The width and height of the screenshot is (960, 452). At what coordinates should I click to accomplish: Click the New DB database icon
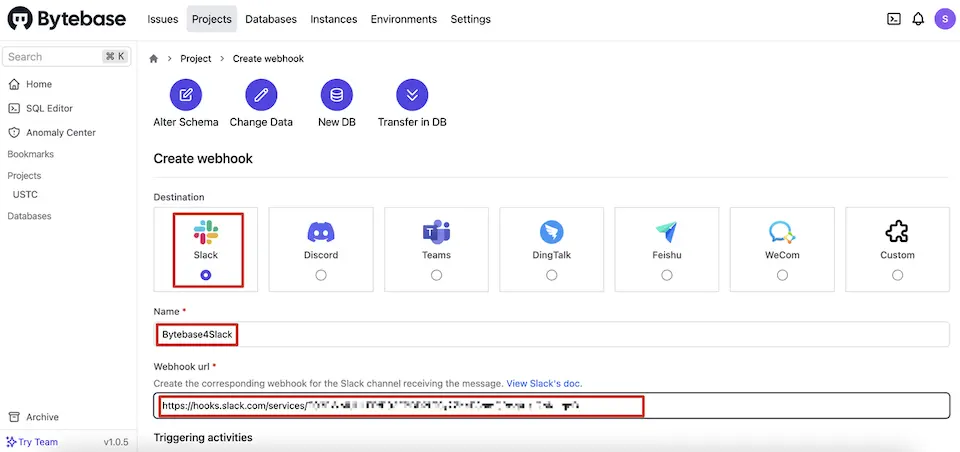point(337,95)
